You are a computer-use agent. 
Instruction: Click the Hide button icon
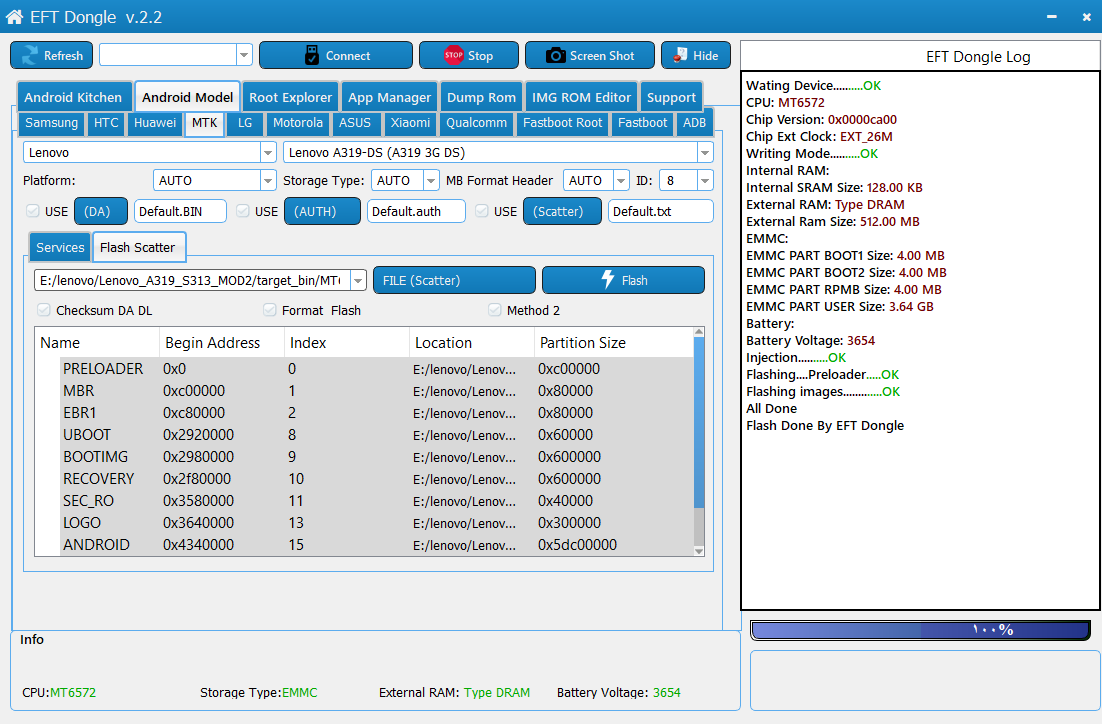(680, 56)
